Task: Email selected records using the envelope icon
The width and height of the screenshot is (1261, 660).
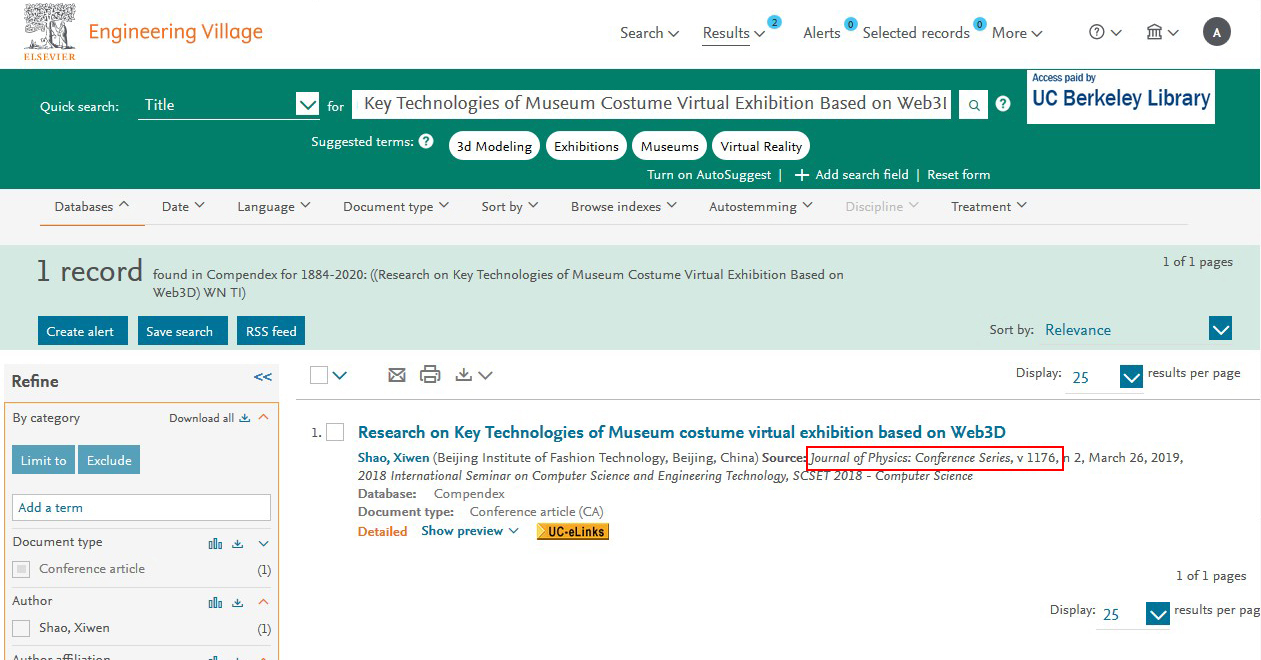Action: click(397, 375)
